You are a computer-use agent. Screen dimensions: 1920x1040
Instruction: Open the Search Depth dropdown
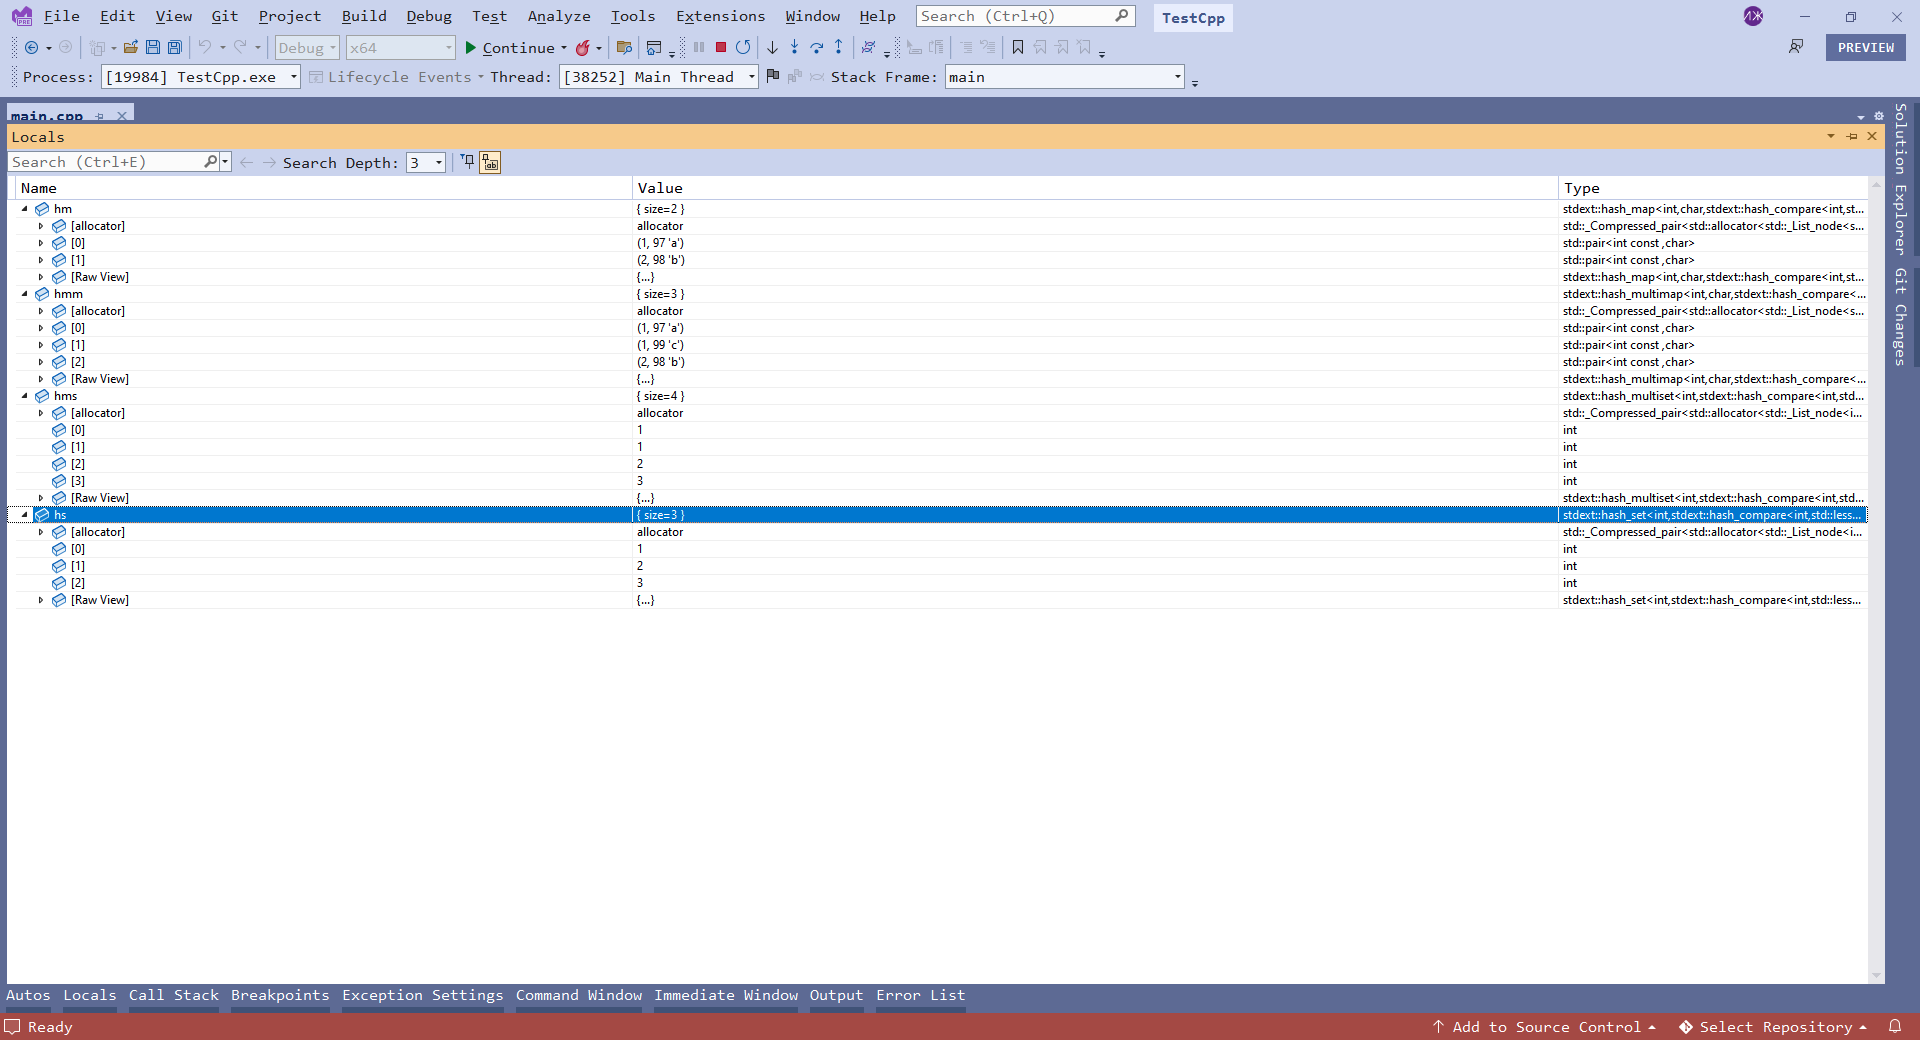(x=437, y=162)
